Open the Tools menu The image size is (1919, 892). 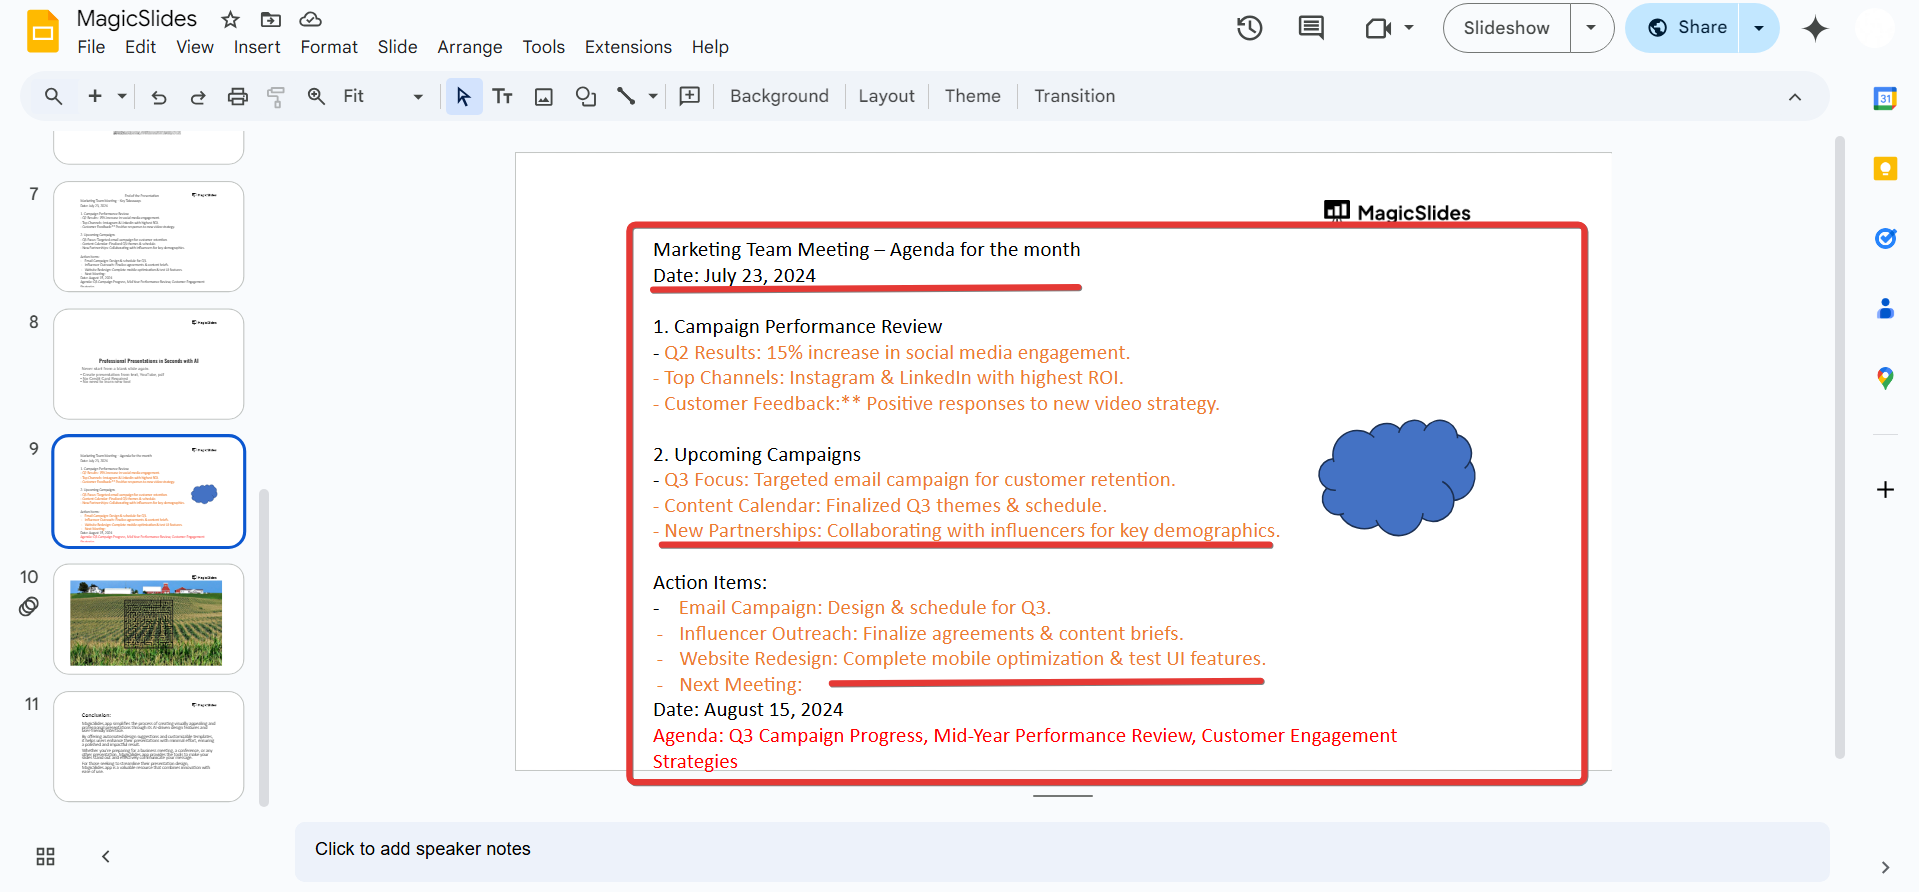544,47
